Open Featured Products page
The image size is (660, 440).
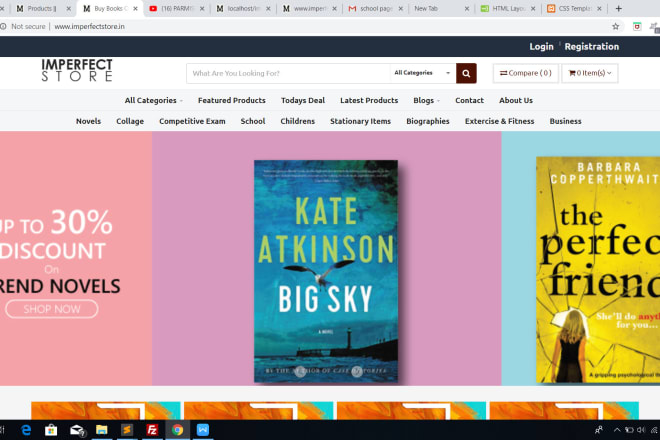232,100
